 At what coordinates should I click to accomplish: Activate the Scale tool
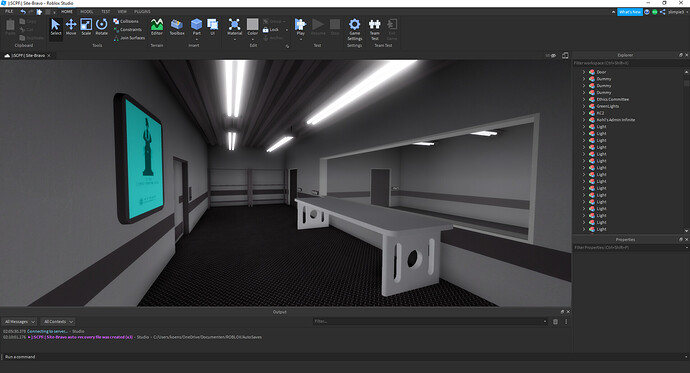(x=86, y=27)
